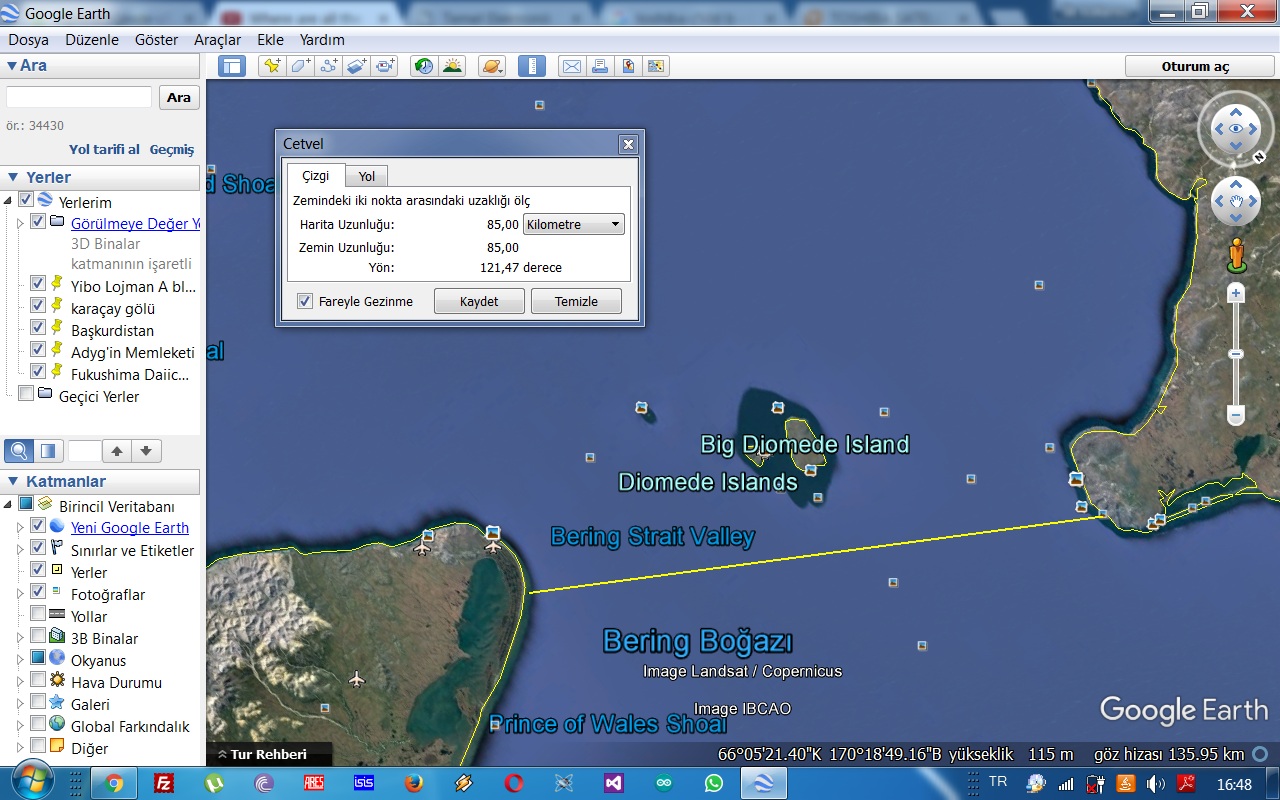Image resolution: width=1280 pixels, height=800 pixels.
Task: Open the Yardım menu
Action: click(x=322, y=40)
